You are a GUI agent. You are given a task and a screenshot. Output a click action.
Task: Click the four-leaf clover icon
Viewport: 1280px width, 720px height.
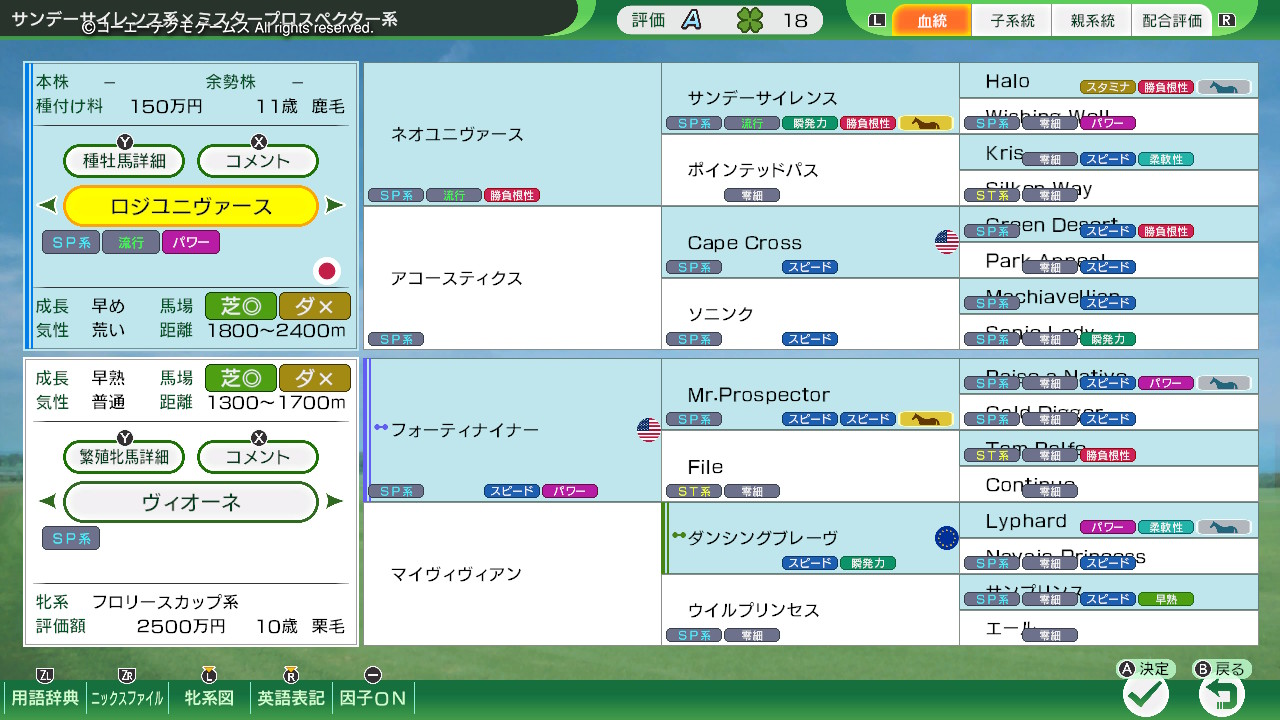tap(749, 20)
